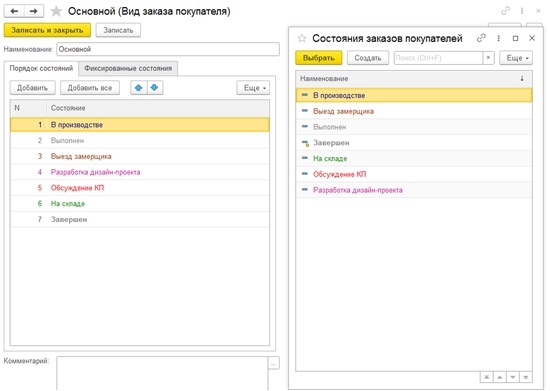Focus the Комментарий text area
This screenshot has height=391, width=550.
(162, 373)
